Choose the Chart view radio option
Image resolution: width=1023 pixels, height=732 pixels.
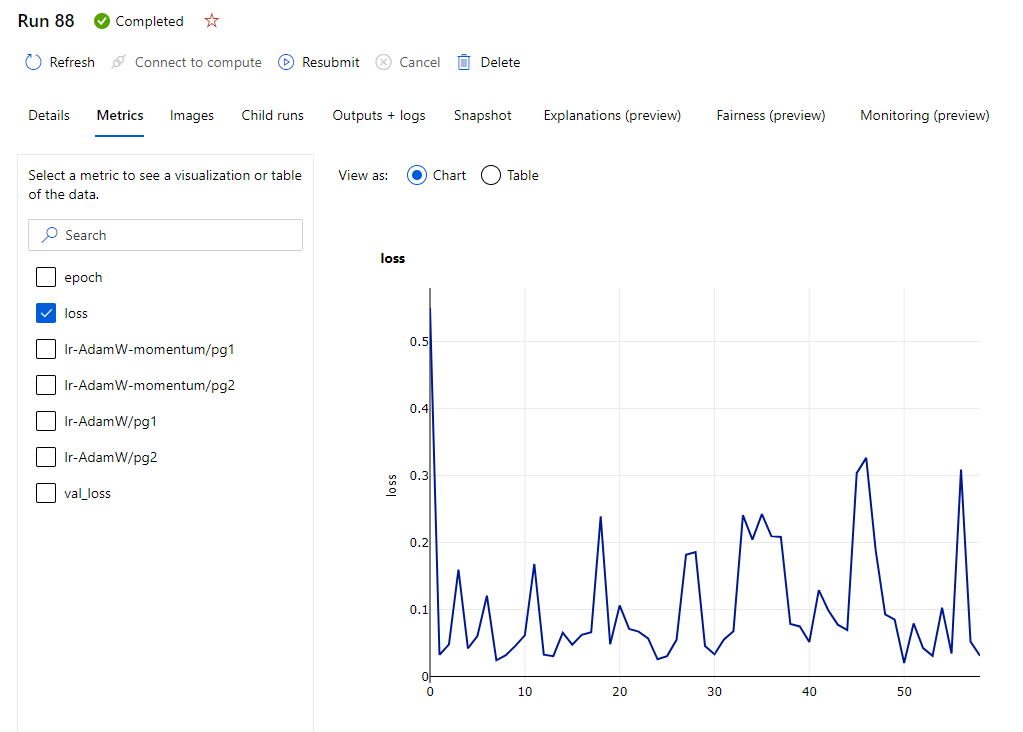tap(417, 175)
